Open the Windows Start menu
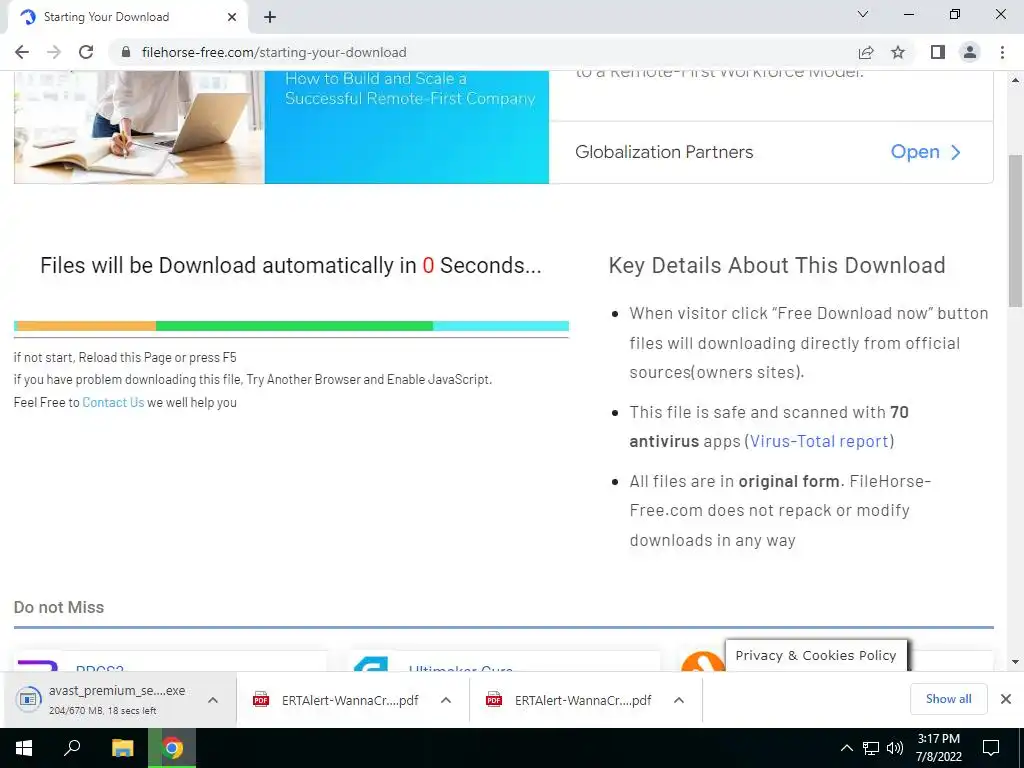This screenshot has width=1024, height=768. [x=24, y=748]
